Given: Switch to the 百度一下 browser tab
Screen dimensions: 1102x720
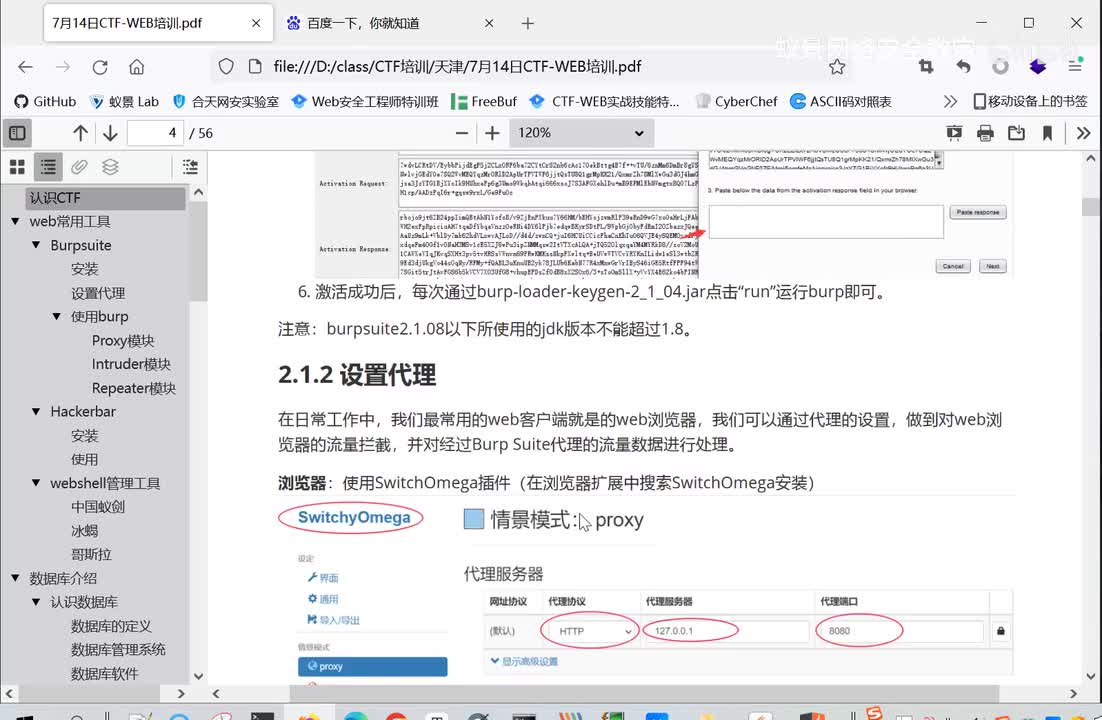Looking at the screenshot, I should pyautogui.click(x=390, y=23).
